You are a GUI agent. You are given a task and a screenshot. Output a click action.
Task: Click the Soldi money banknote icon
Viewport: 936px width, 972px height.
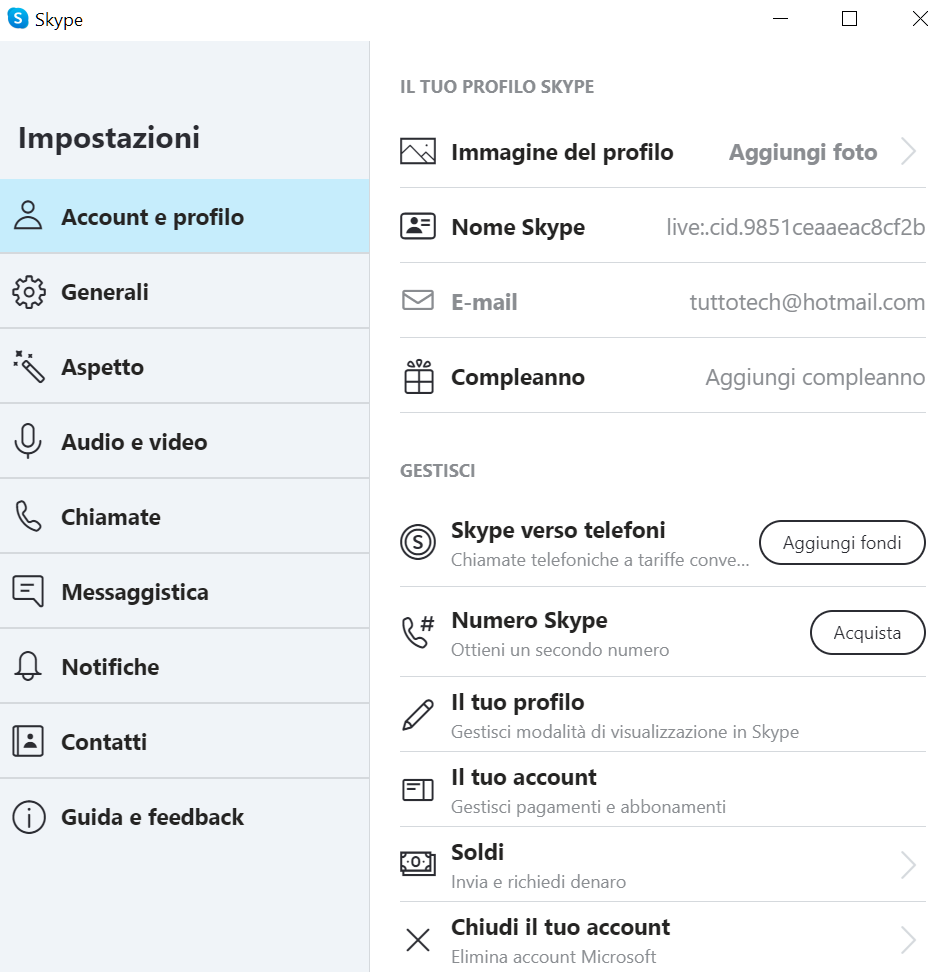coord(418,864)
